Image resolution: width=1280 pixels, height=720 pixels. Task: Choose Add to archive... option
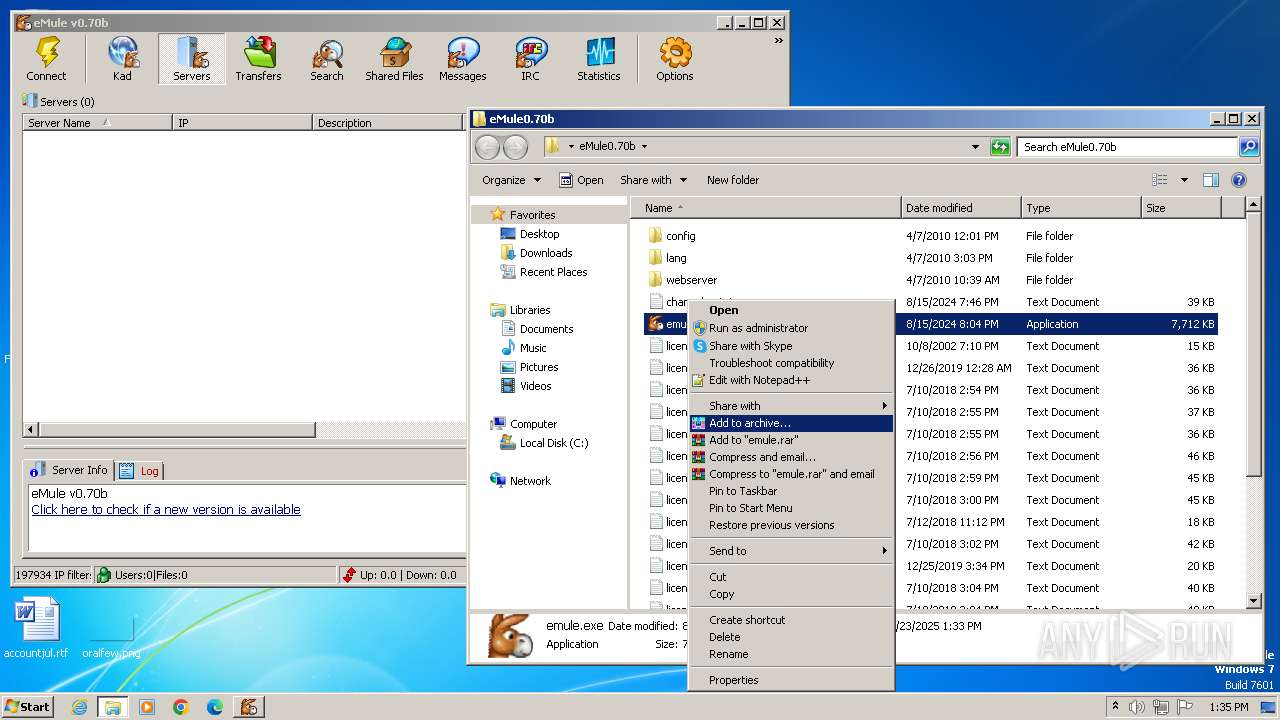pos(791,423)
